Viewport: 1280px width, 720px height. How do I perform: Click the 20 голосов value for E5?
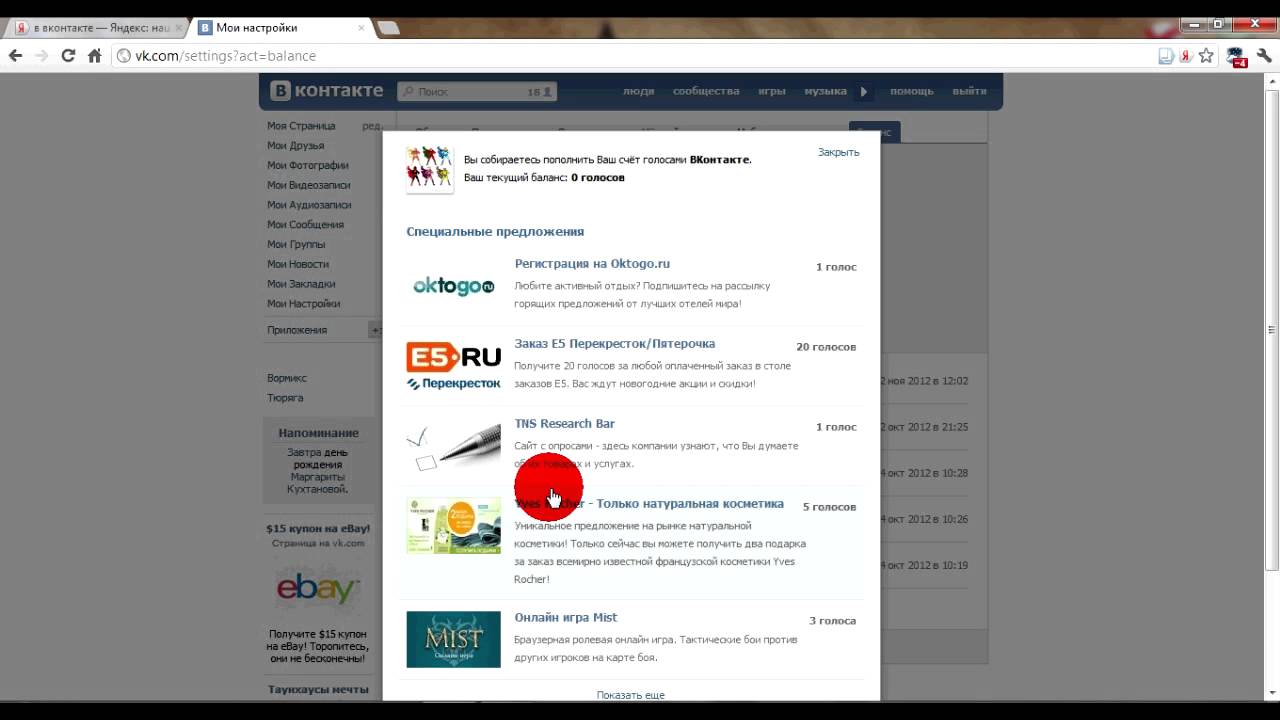[x=826, y=347]
